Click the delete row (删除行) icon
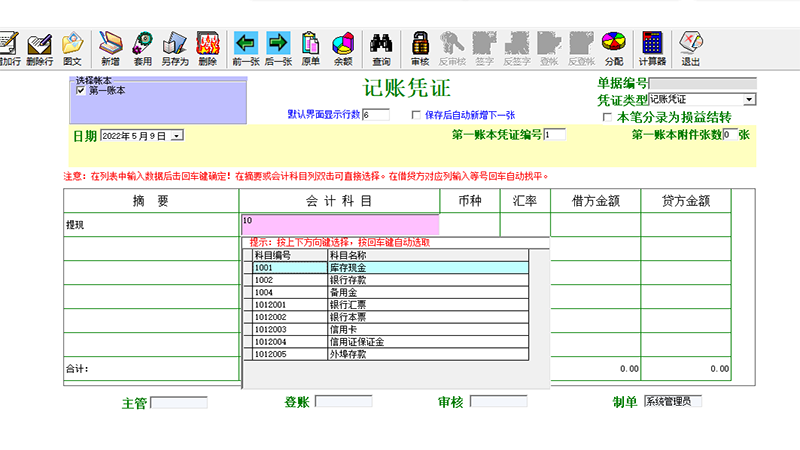 tap(39, 48)
